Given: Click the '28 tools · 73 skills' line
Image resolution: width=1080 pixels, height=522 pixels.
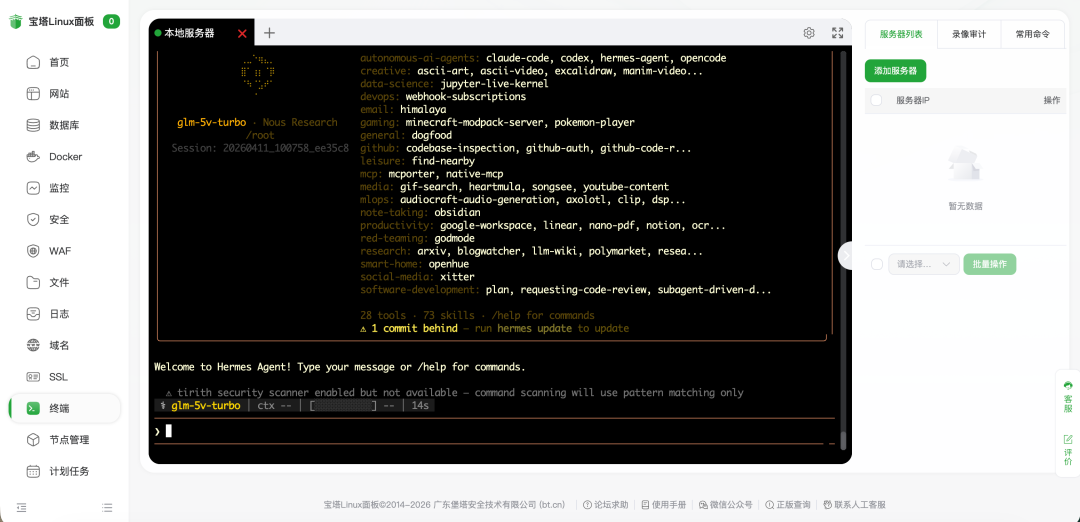Looking at the screenshot, I should pyautogui.click(x=477, y=315).
